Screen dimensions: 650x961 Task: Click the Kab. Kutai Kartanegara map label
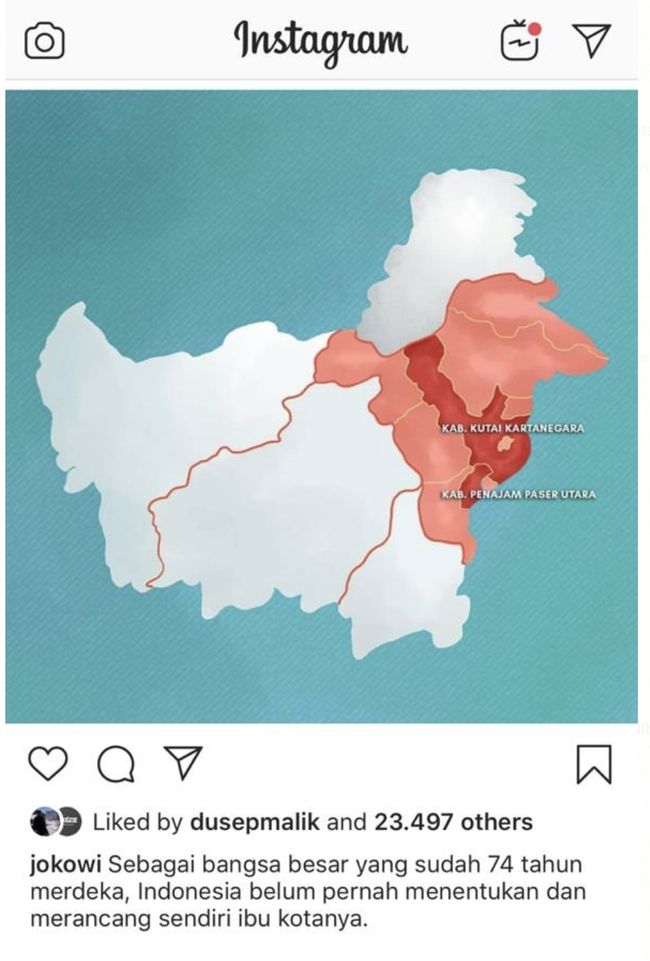pyautogui.click(x=512, y=428)
